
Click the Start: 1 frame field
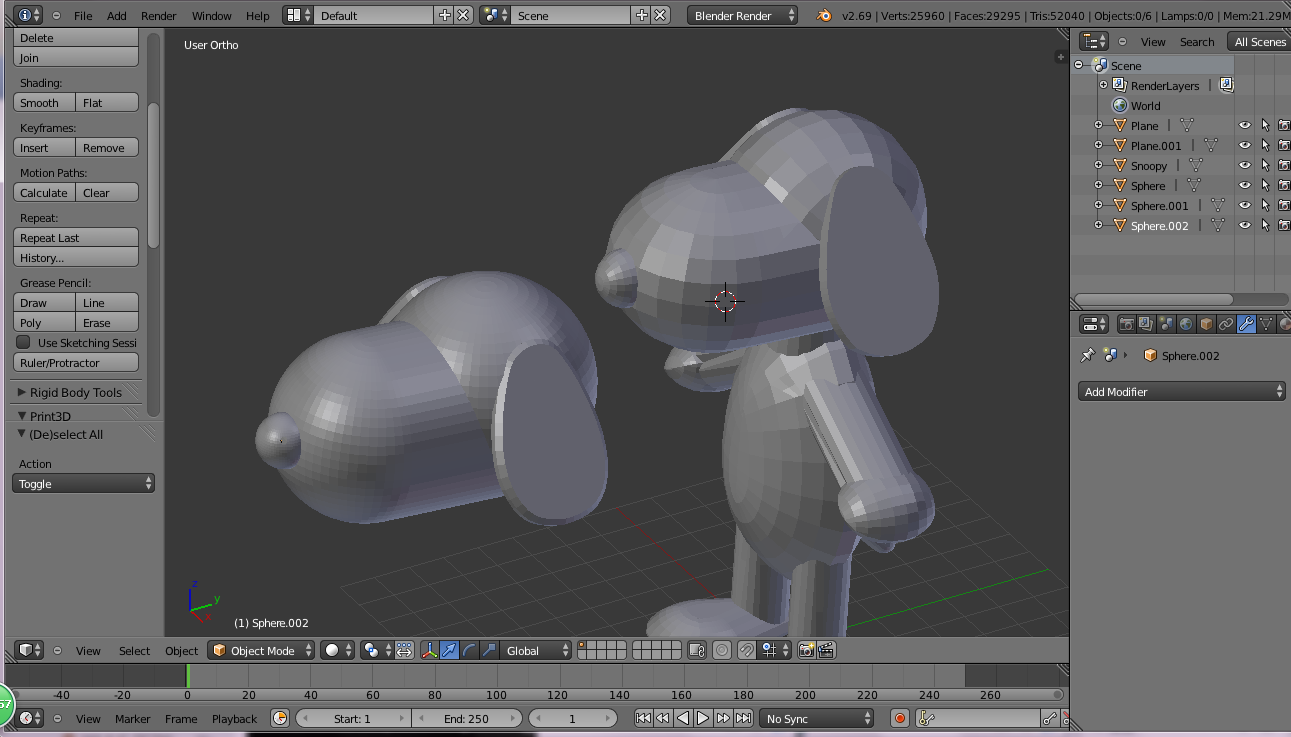[x=353, y=718]
